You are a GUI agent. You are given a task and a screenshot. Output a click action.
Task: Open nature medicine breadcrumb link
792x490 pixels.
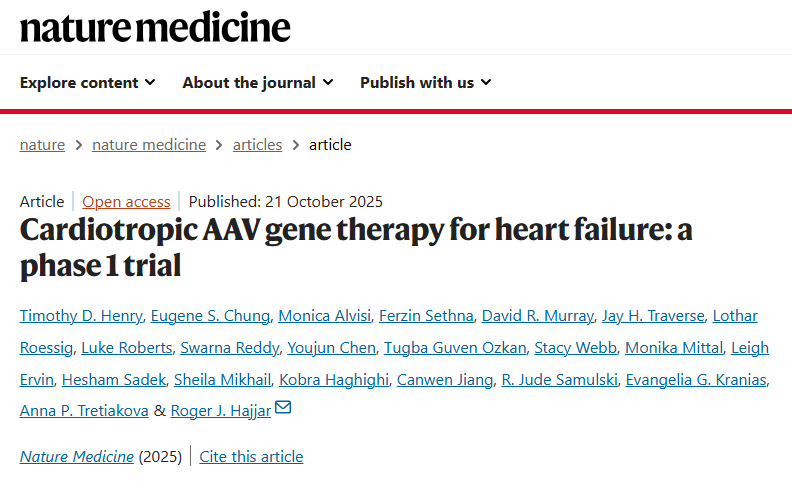coord(149,144)
